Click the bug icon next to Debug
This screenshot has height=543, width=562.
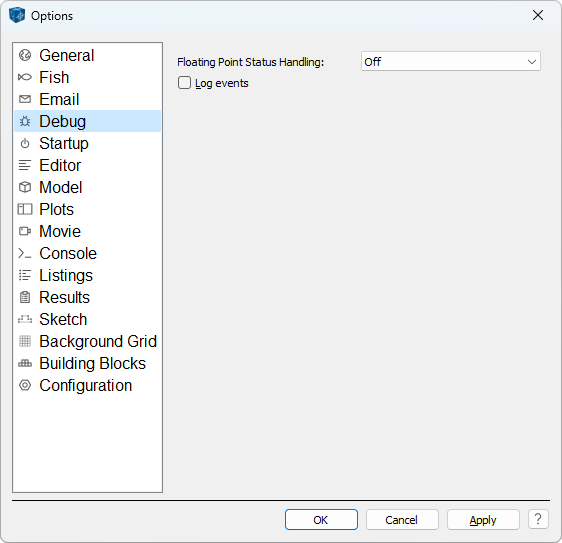pos(25,122)
